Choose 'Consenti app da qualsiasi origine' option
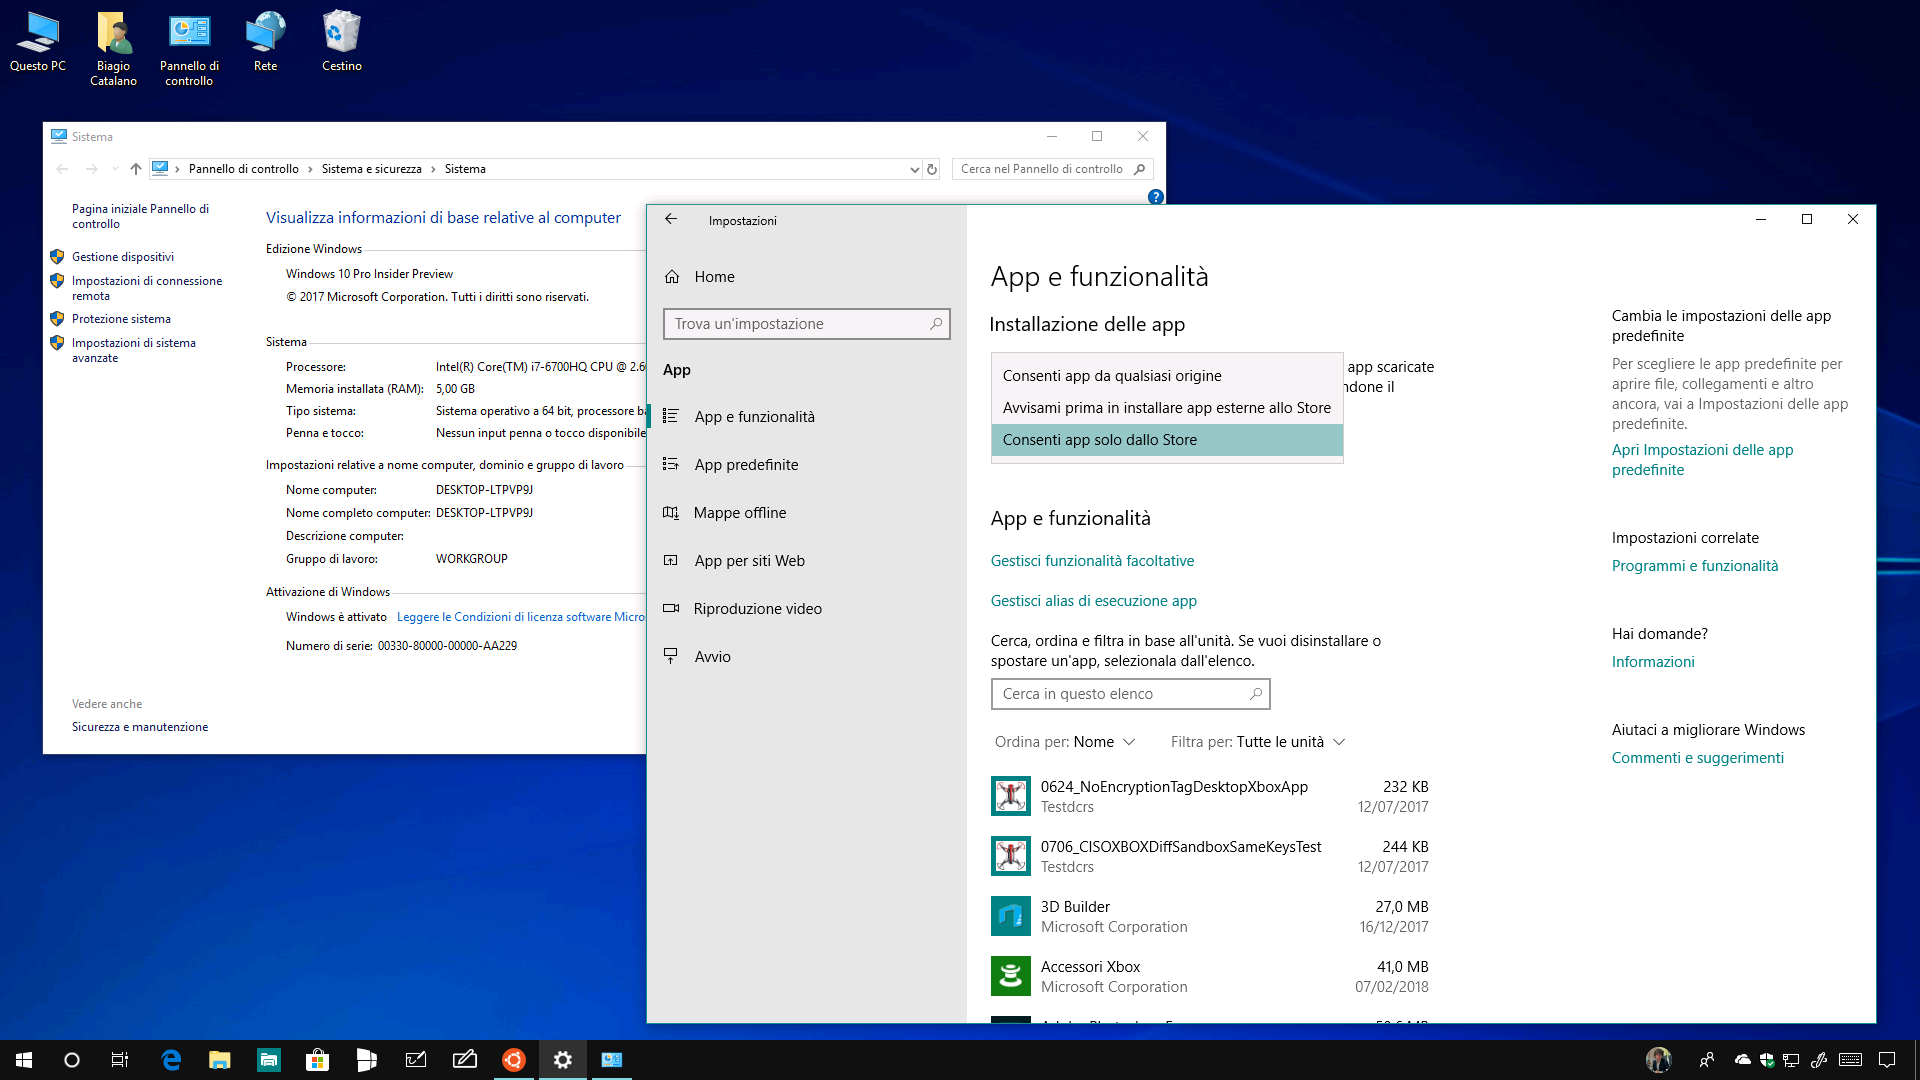The image size is (1920, 1080). pyautogui.click(x=1167, y=376)
